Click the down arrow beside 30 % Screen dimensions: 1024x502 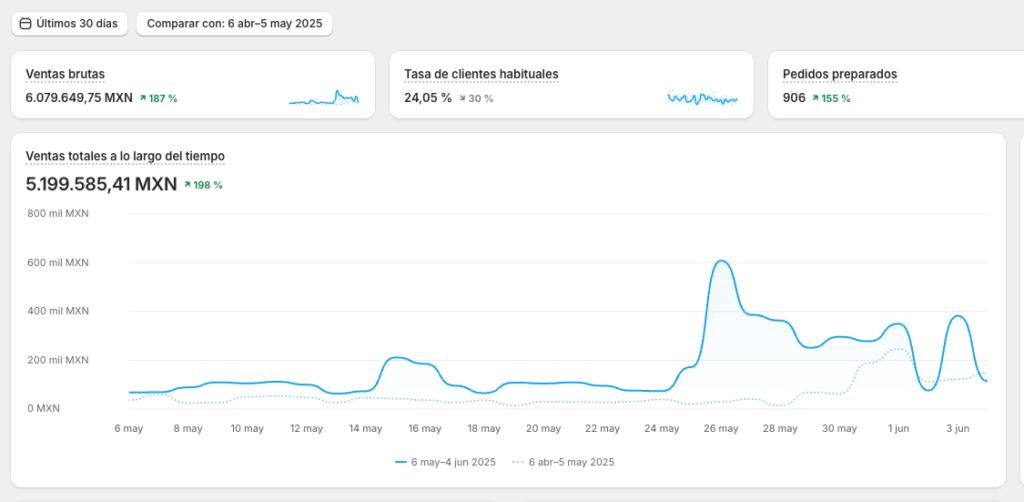point(462,98)
